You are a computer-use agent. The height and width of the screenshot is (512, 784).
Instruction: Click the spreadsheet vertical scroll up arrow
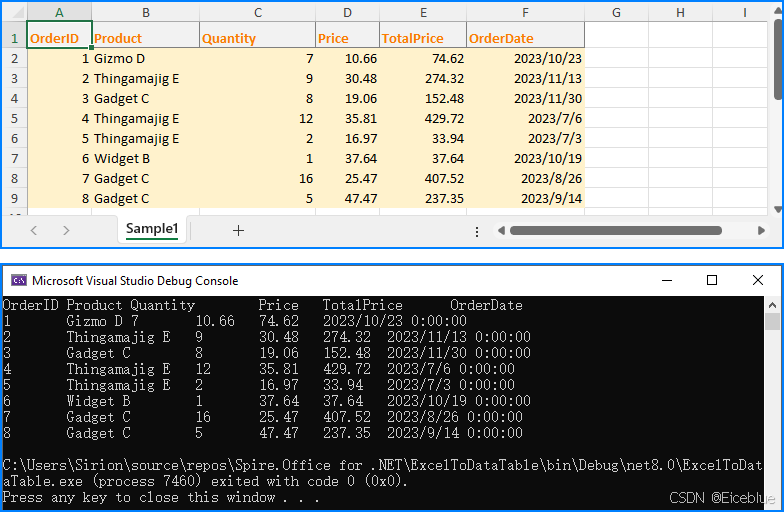pos(777,10)
